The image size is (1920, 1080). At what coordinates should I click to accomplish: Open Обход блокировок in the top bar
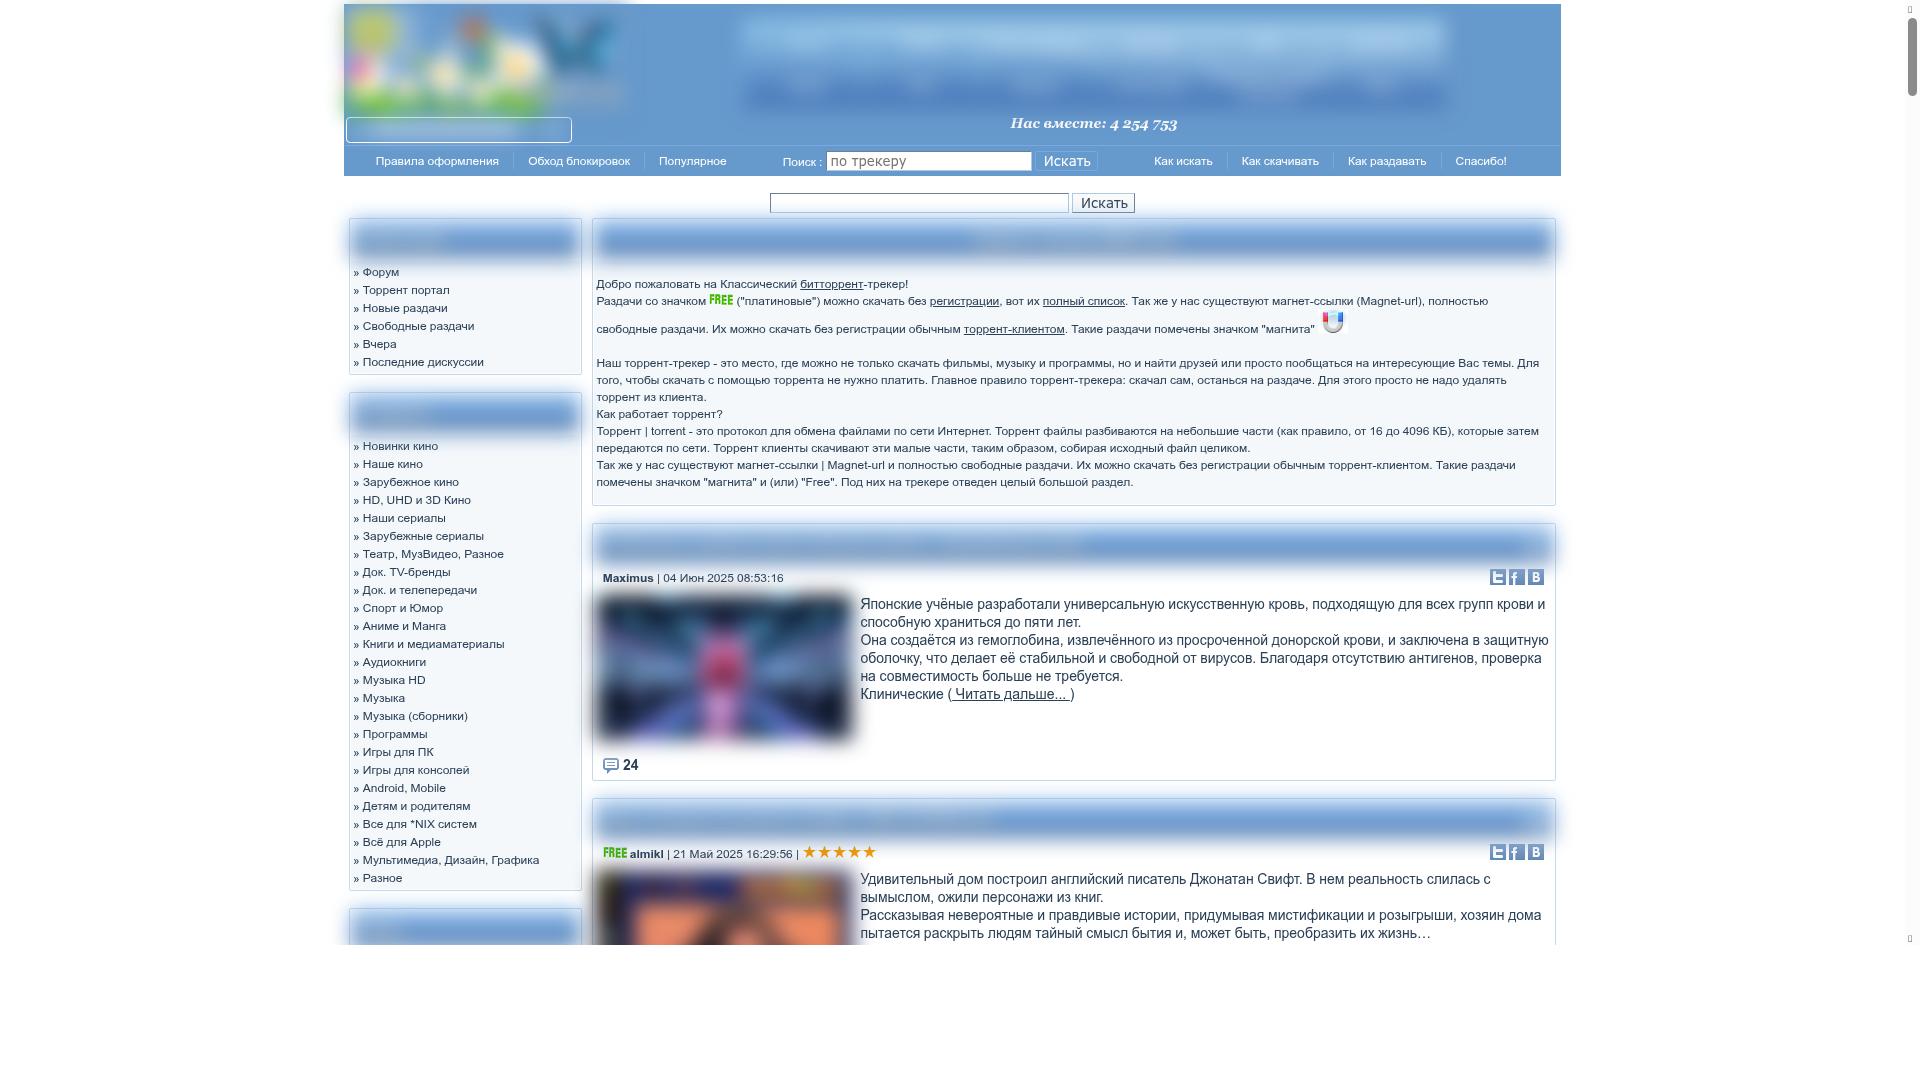[x=578, y=161]
